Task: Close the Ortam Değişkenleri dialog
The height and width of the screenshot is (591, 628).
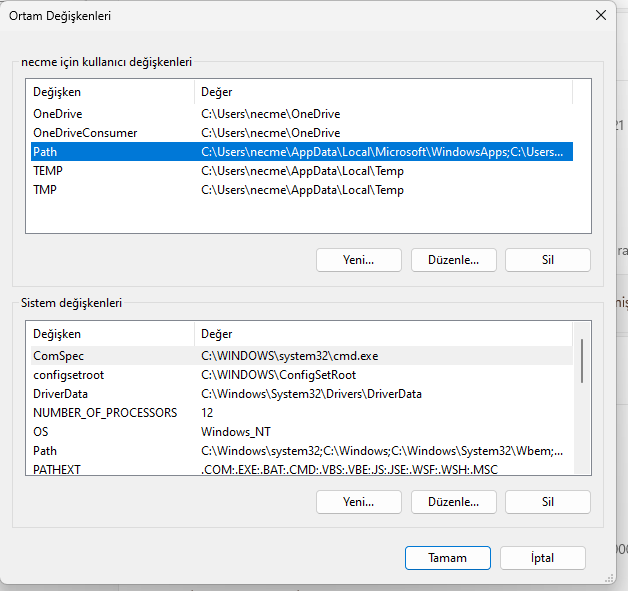Action: pyautogui.click(x=600, y=15)
